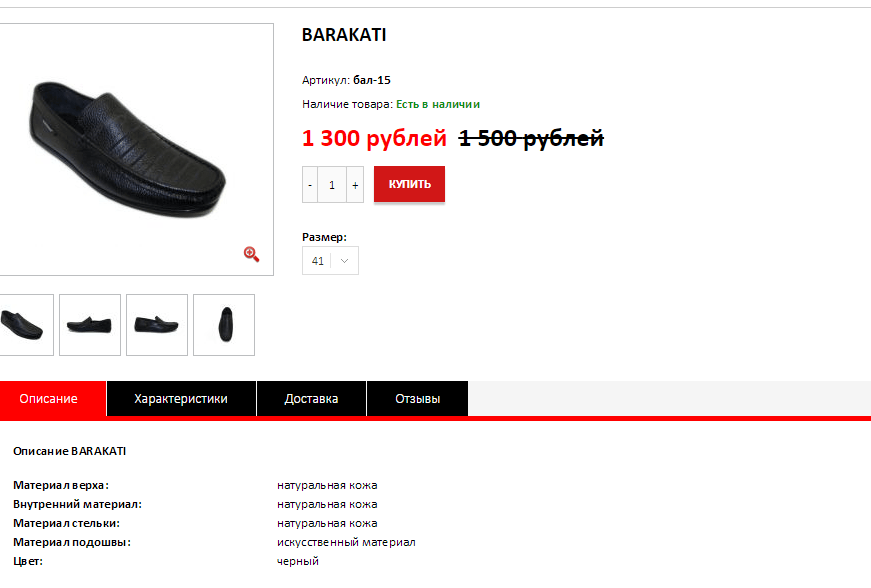Image resolution: width=871 pixels, height=588 pixels.
Task: Click the BARAKATI product title
Action: tap(344, 35)
